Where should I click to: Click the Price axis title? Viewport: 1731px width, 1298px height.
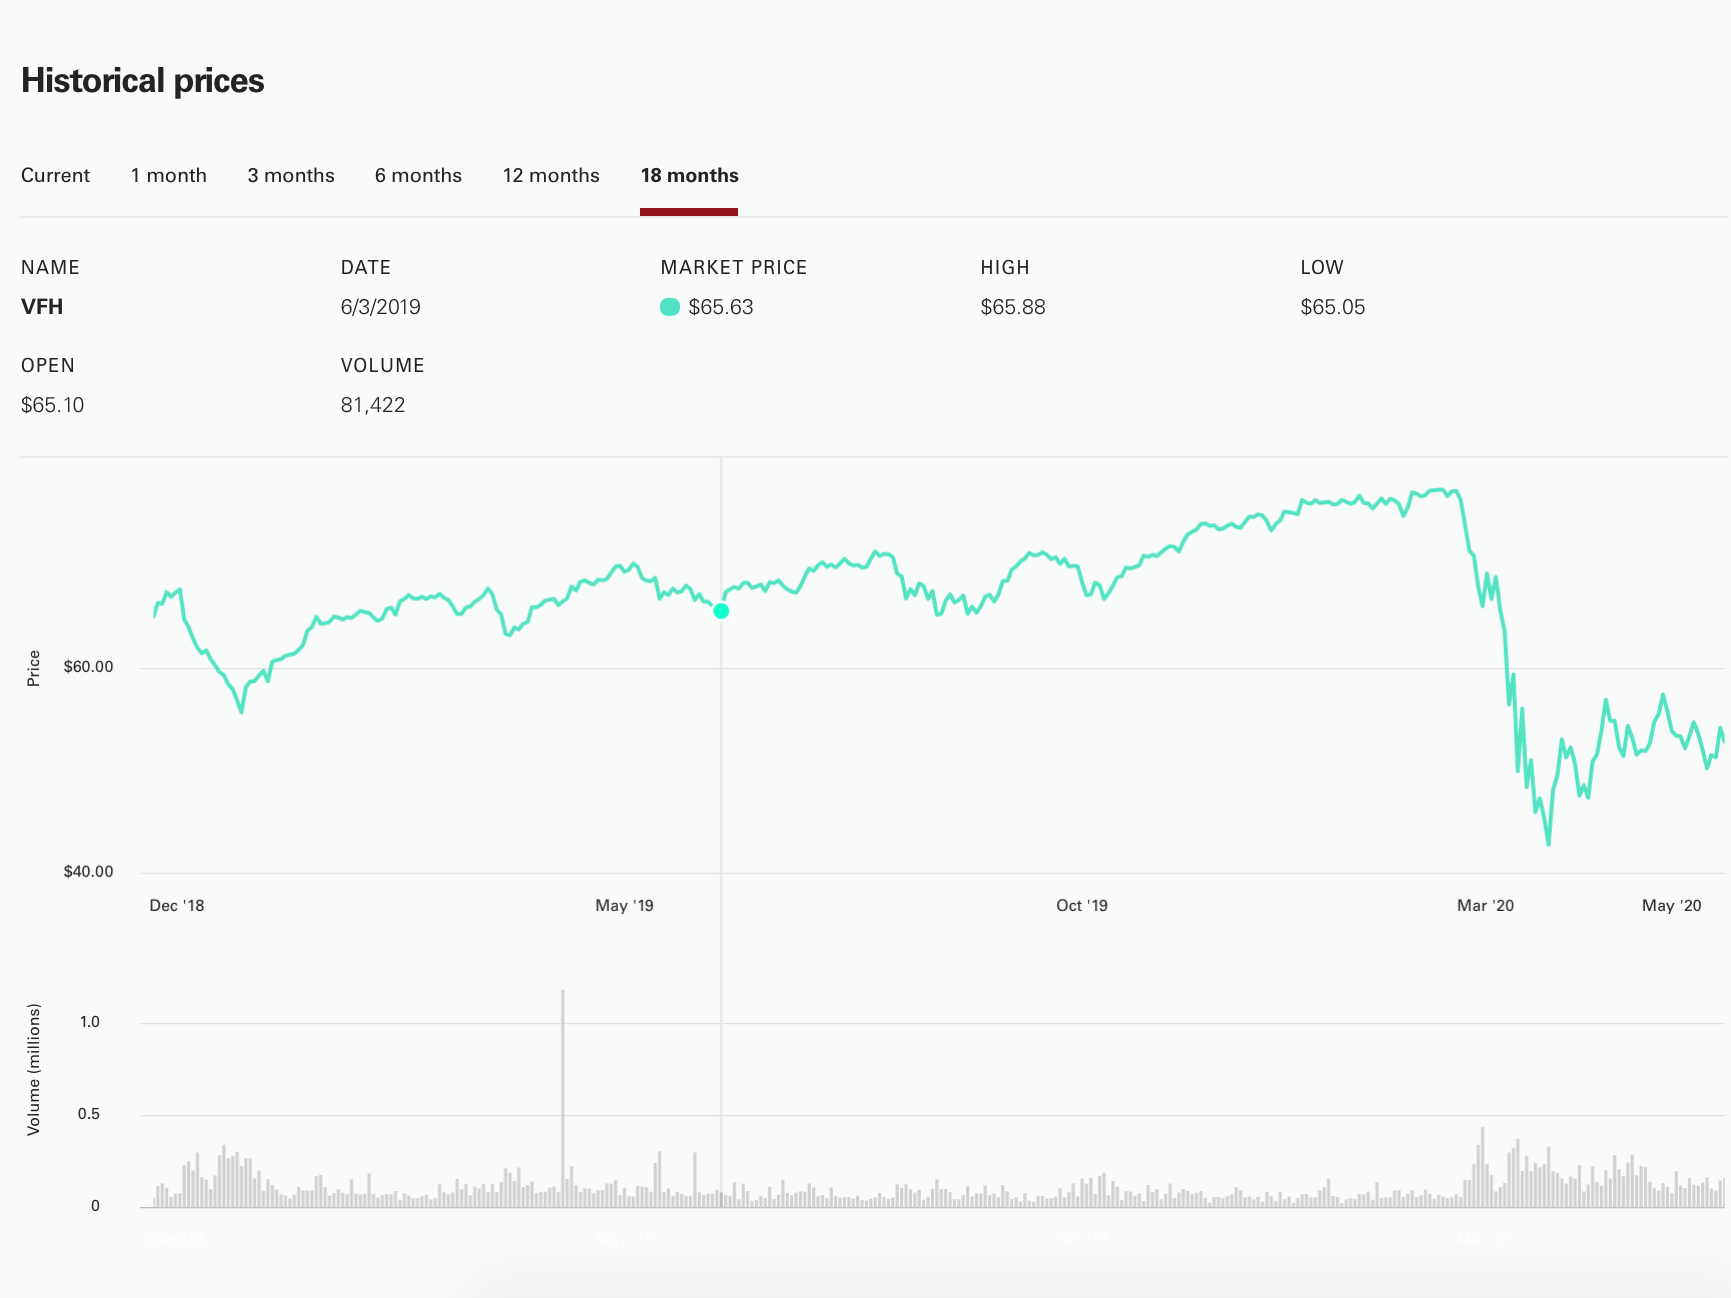coord(34,668)
